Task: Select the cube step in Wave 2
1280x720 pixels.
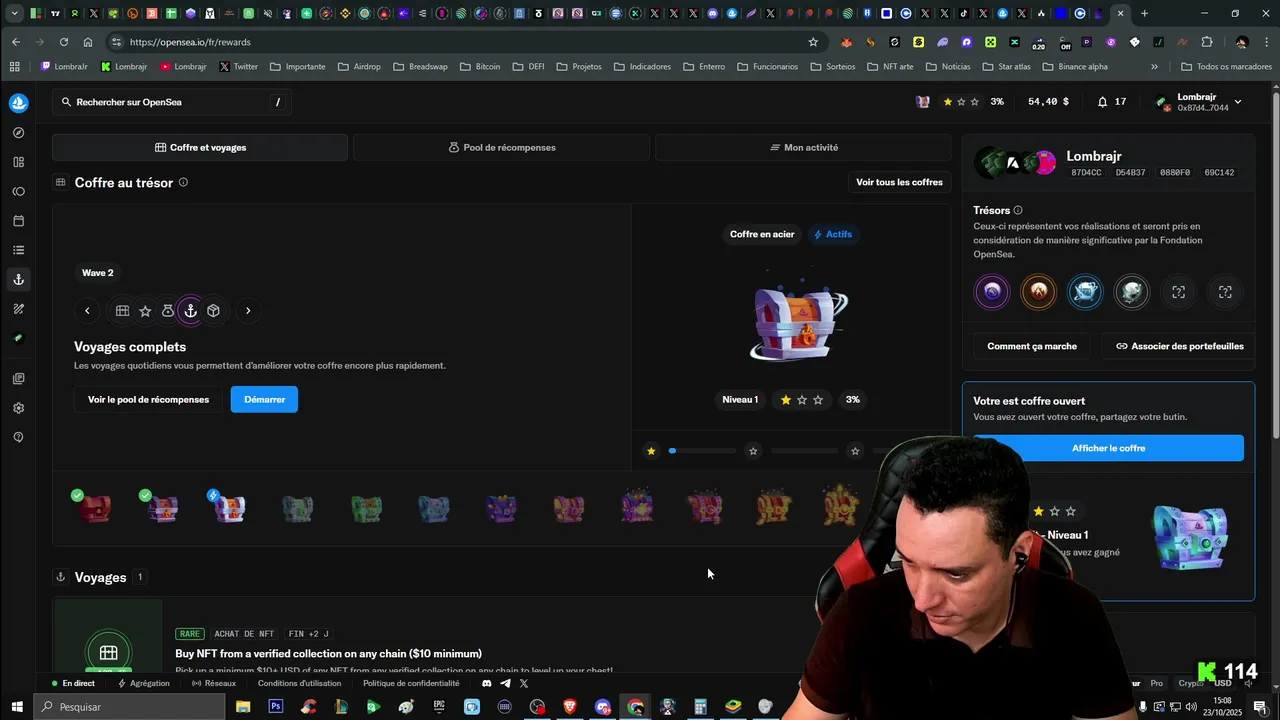Action: click(x=213, y=311)
